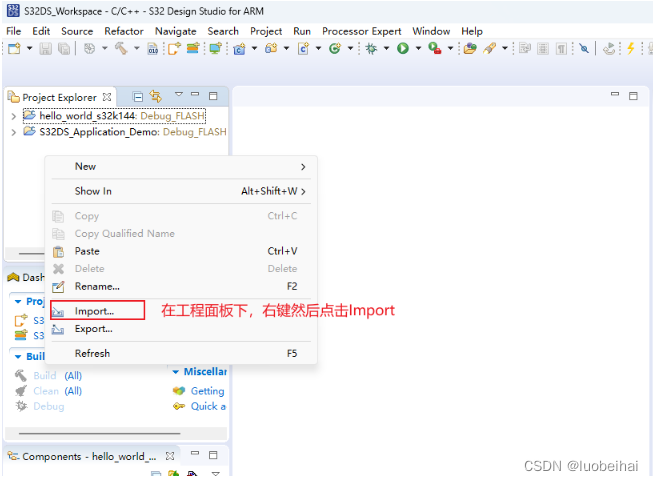Open the New wizard dropdown arrow

[x=29, y=48]
